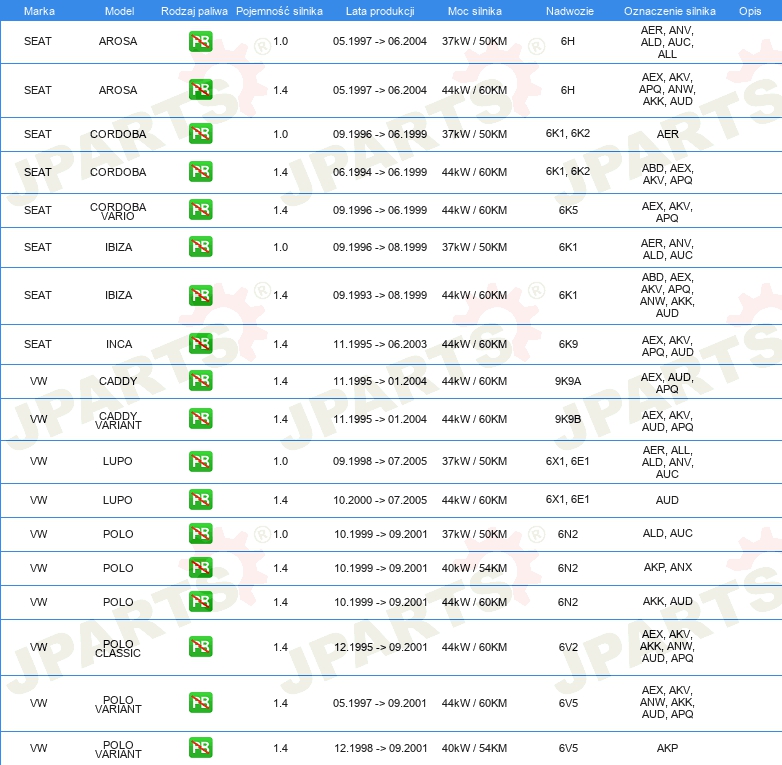This screenshot has height=765, width=782.
Task: Click 40kW / 54KM in POLO VARIANT row
Action: 474,748
